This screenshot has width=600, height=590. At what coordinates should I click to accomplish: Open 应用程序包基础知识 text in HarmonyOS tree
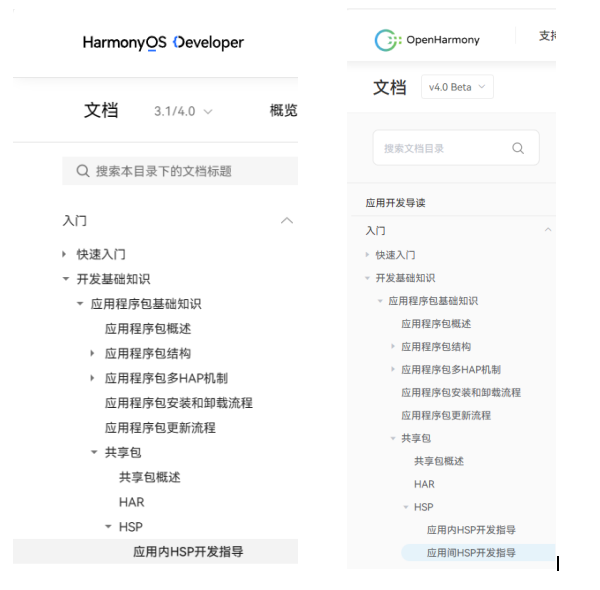click(146, 304)
